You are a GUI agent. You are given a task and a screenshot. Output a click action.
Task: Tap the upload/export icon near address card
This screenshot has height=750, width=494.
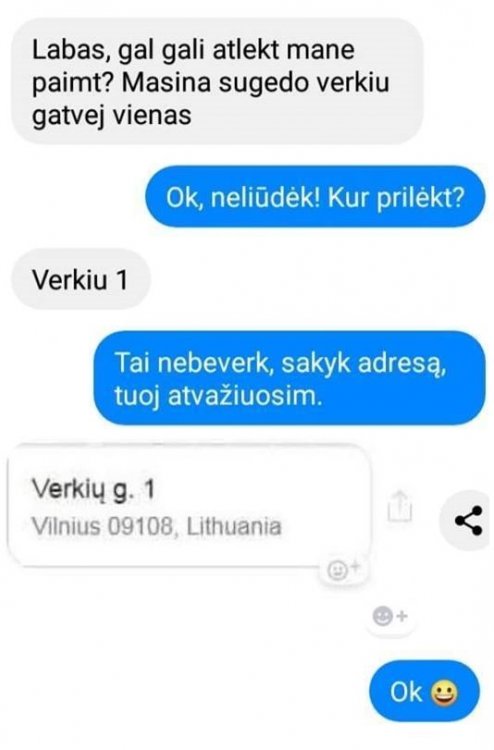(x=399, y=506)
